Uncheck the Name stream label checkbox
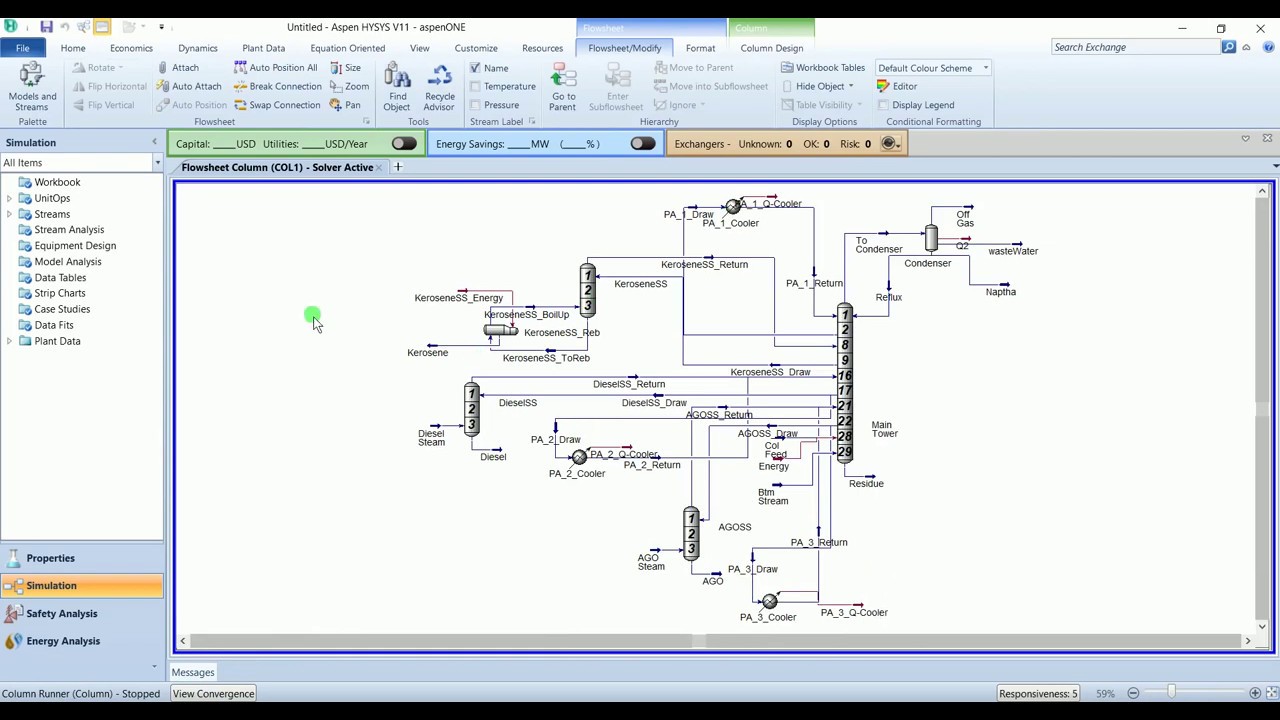 click(475, 68)
